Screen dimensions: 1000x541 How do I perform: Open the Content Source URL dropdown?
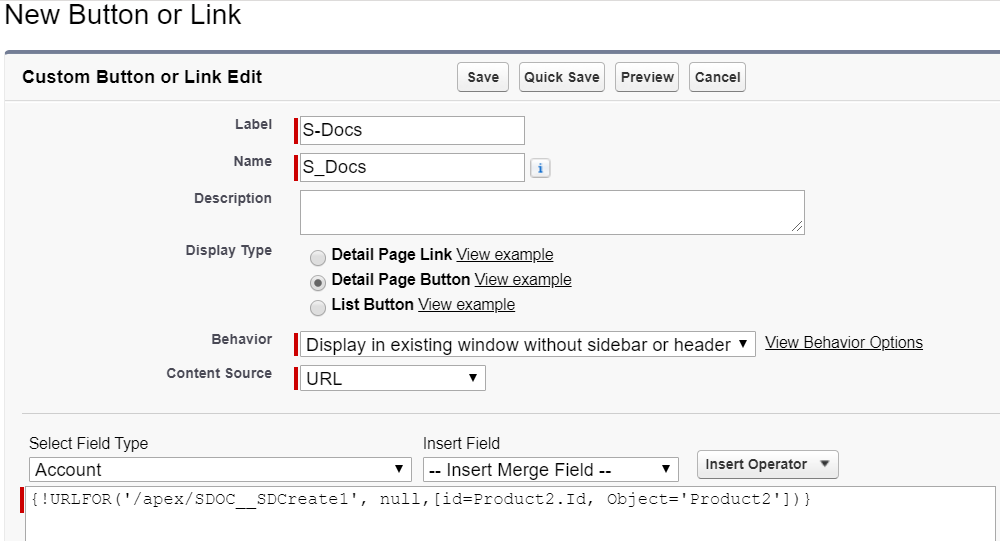tap(393, 378)
